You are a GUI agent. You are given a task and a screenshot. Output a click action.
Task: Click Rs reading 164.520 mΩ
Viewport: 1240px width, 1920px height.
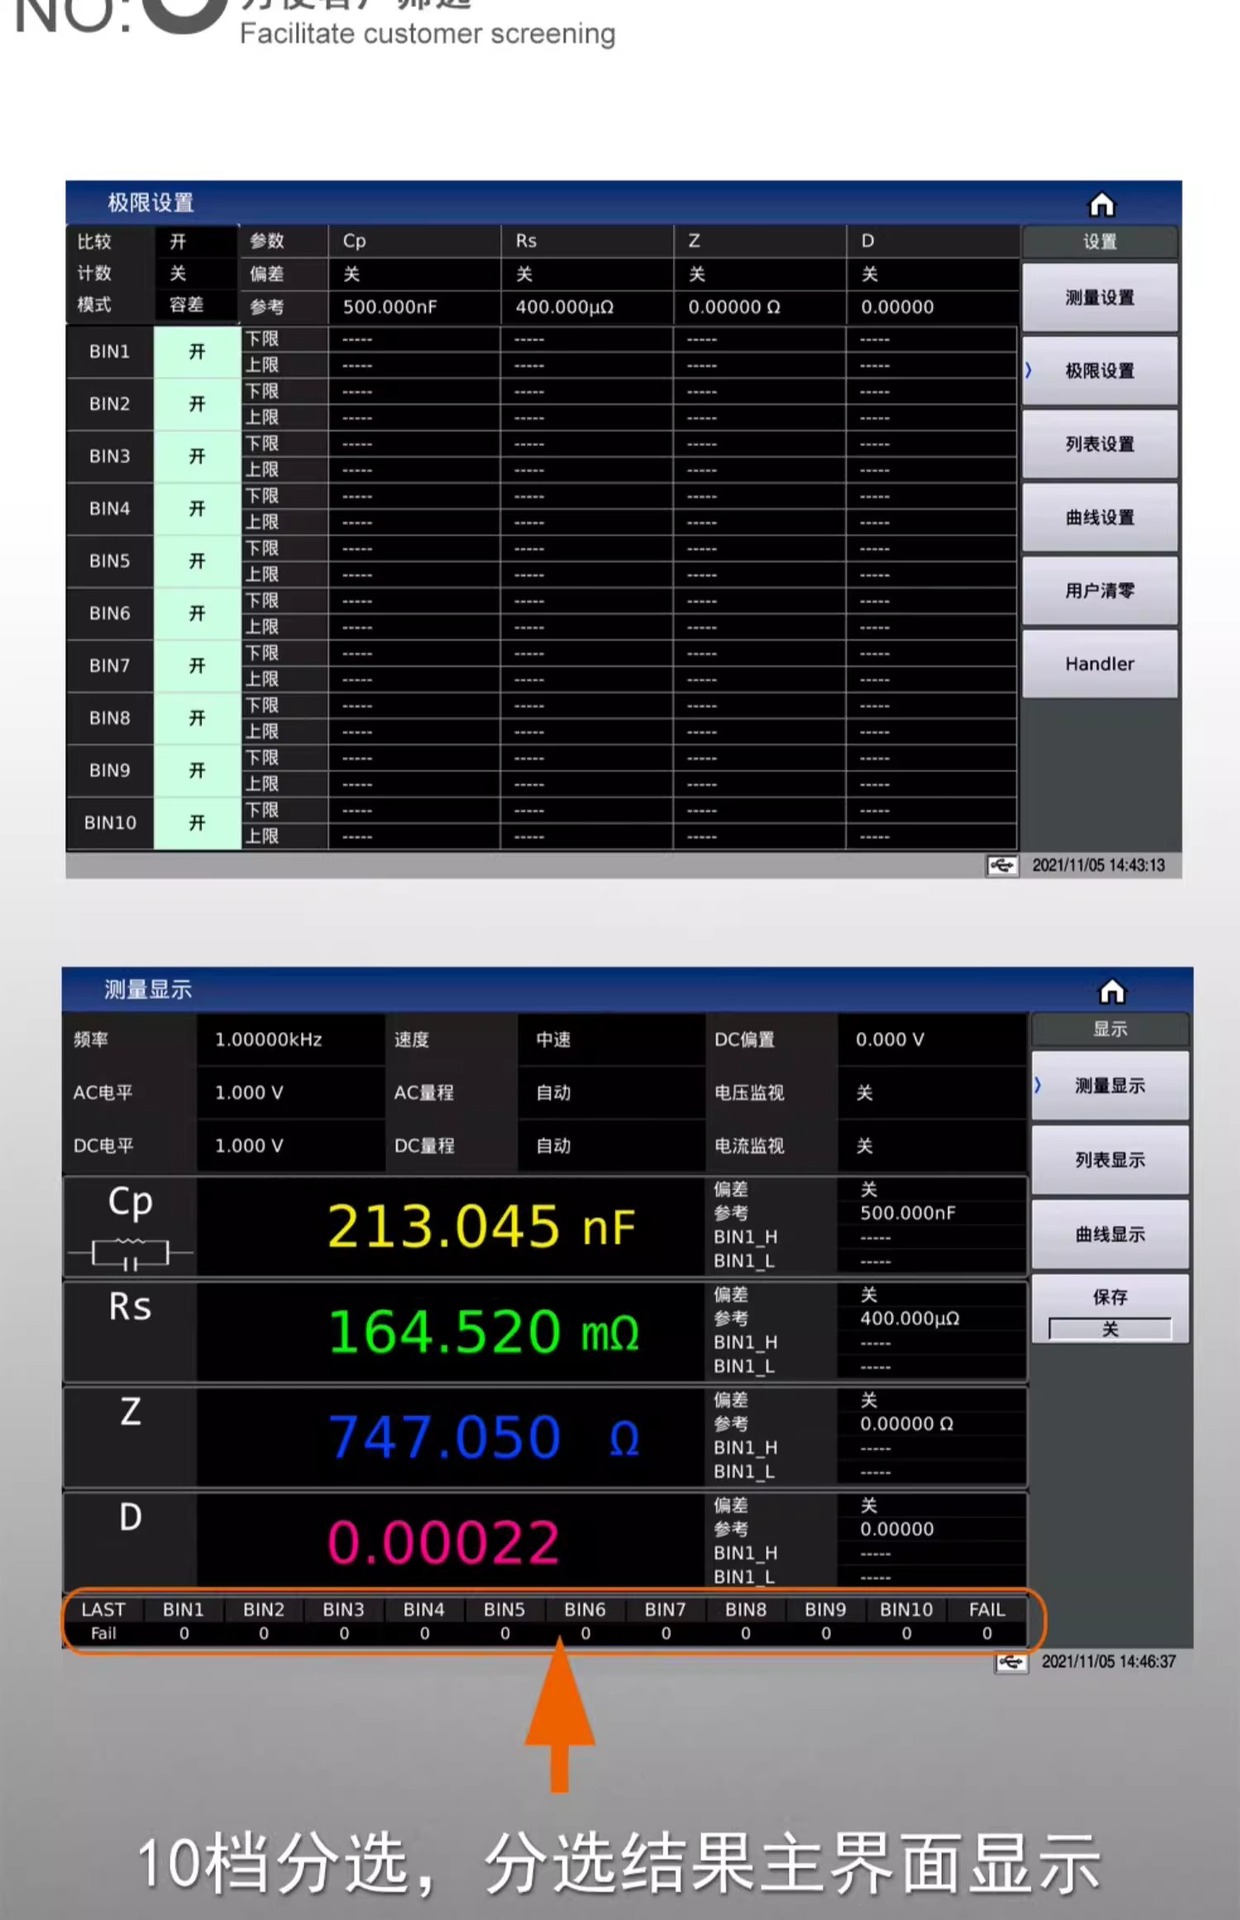click(x=484, y=1332)
